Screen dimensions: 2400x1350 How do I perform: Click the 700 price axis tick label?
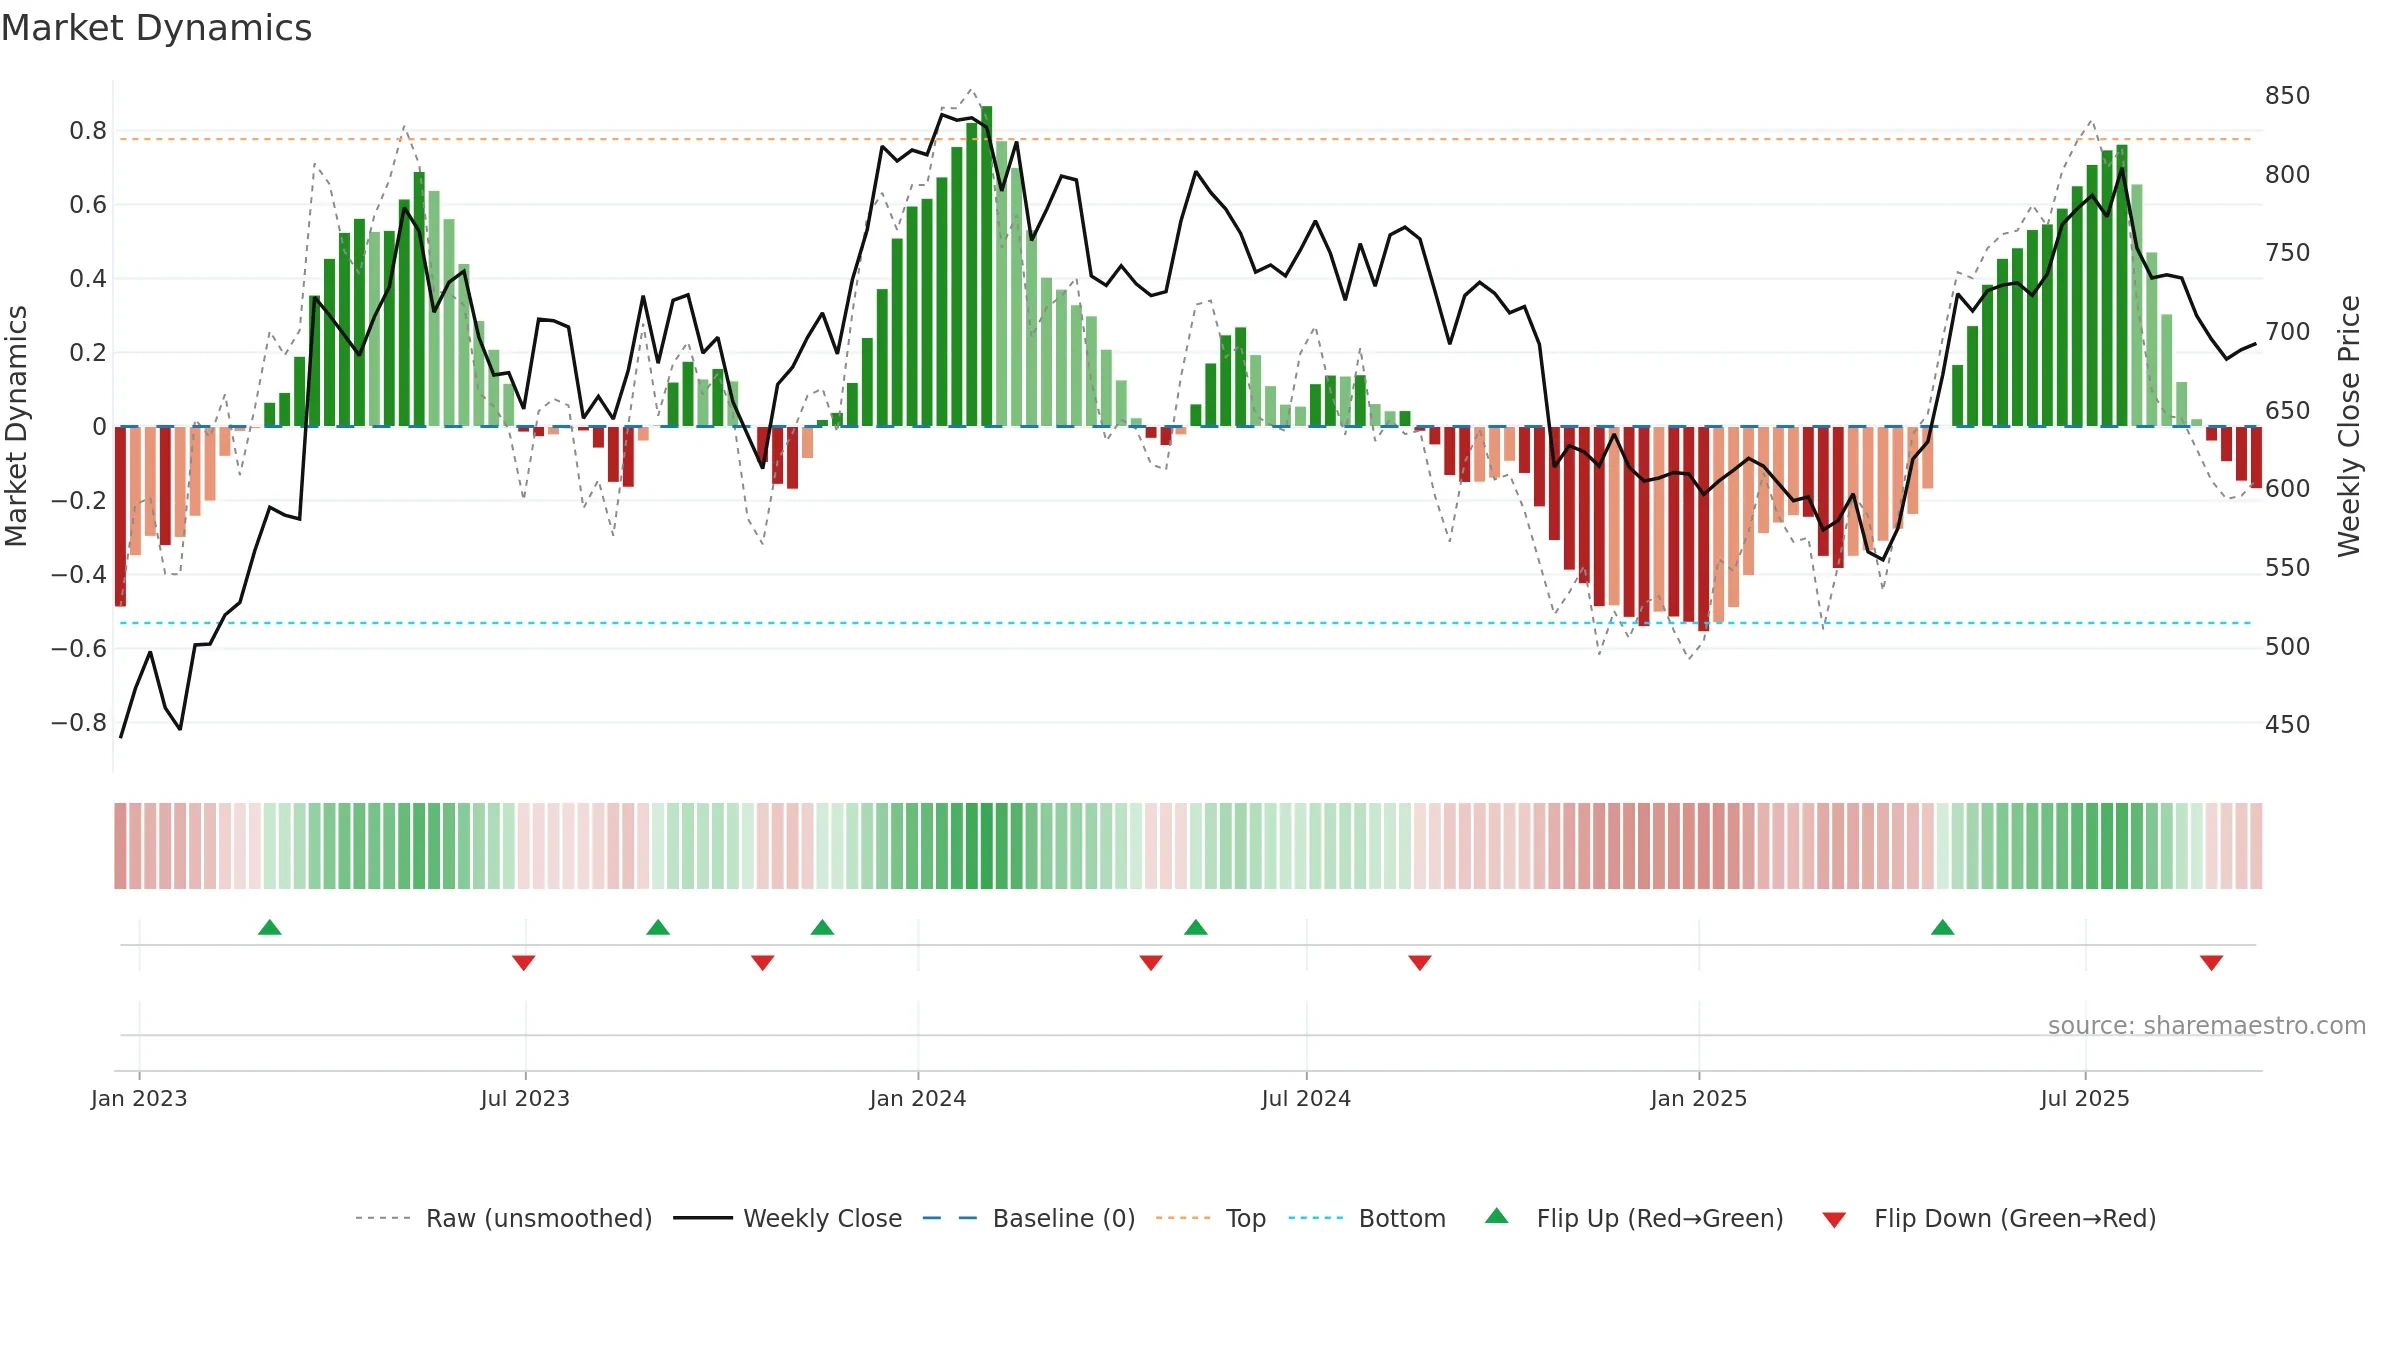[x=2287, y=331]
